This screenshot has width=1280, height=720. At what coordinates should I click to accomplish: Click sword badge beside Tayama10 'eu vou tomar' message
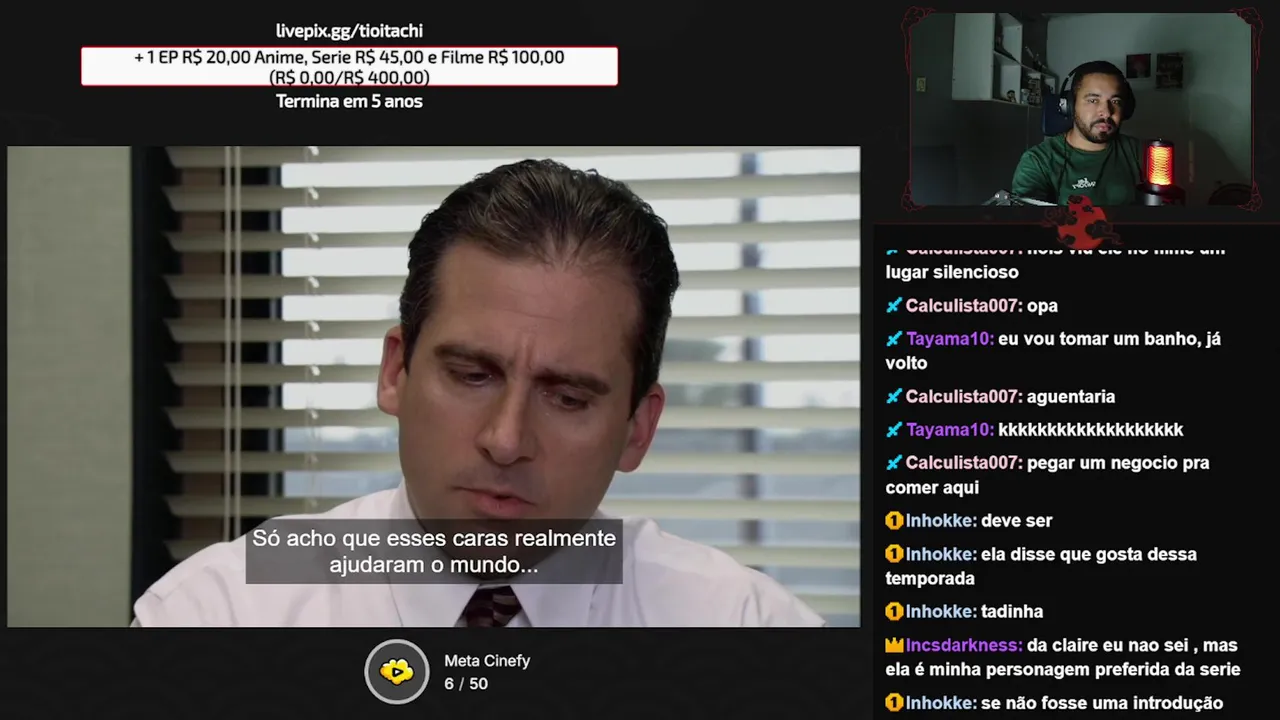click(894, 339)
